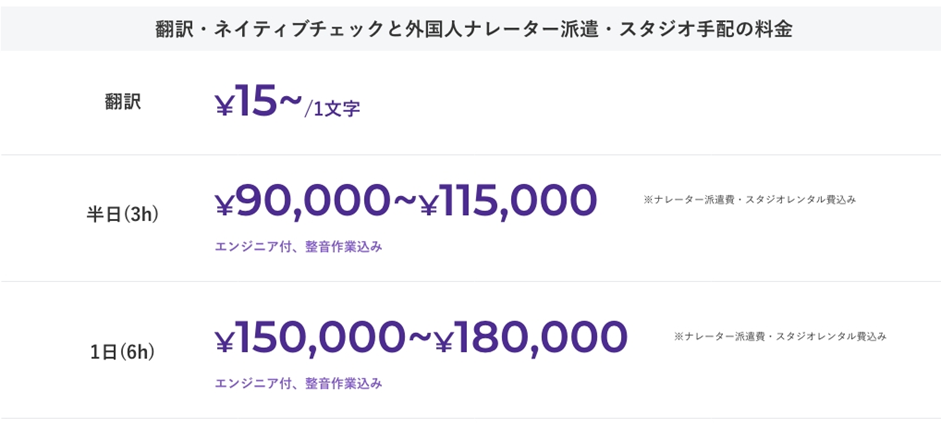941x428 pixels.
Task: Click エンジニア付 text under the half-day price
Action: [251, 246]
